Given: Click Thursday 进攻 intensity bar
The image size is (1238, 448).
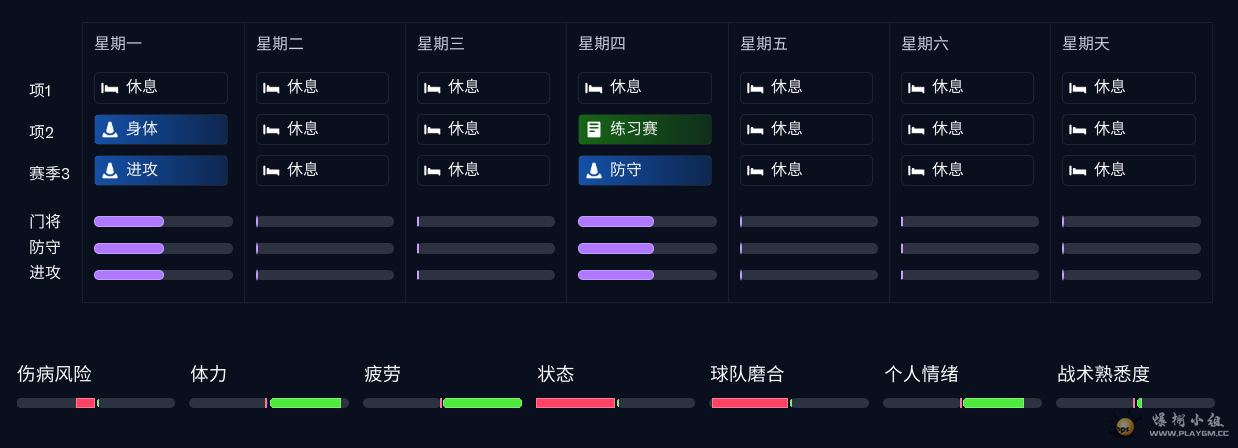Looking at the screenshot, I should point(647,275).
